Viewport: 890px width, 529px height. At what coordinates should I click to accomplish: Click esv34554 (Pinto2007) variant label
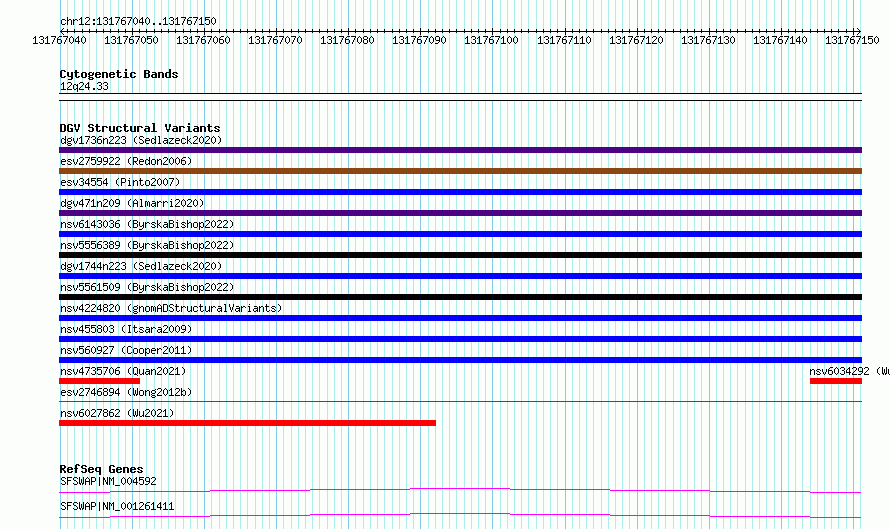click(120, 182)
